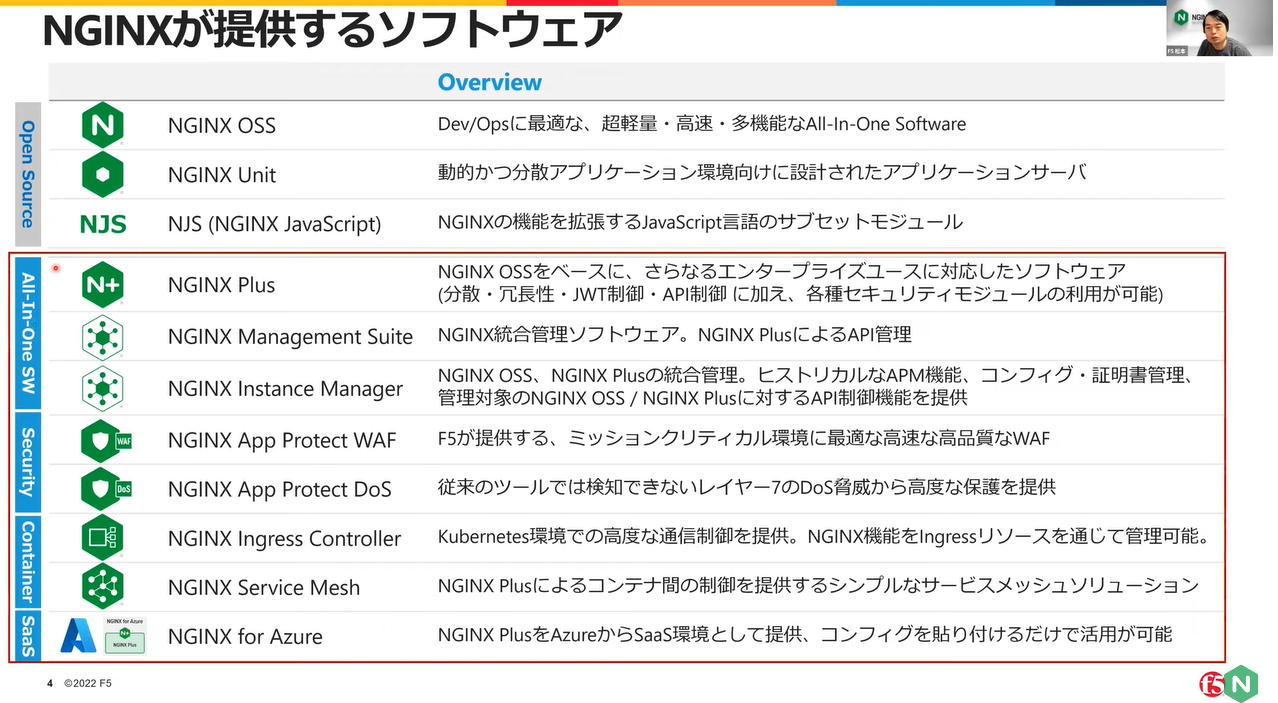This screenshot has height=703, width=1278.
Task: Click the description beginning 'NGINX Plusによるコンテナ間の制御'
Action: tap(818, 585)
